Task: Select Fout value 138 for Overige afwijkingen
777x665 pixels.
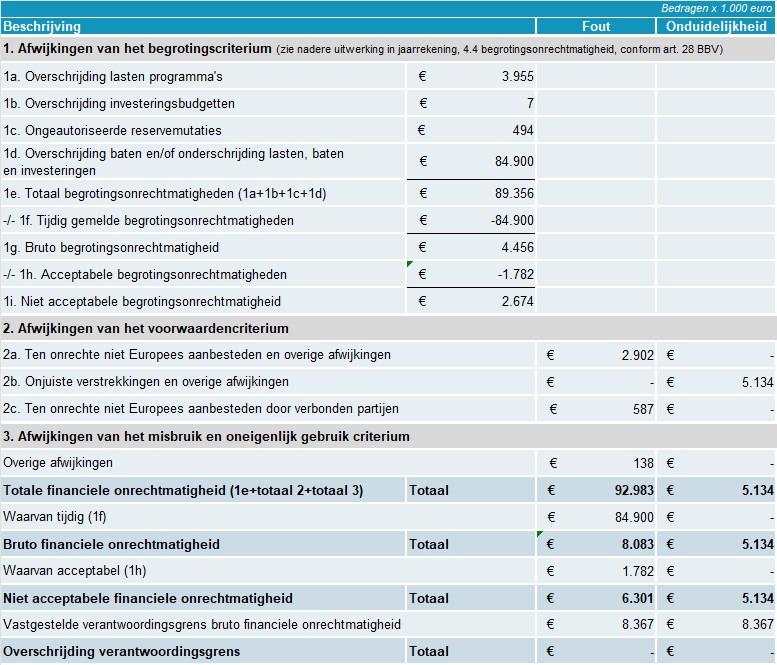Action: coord(643,463)
